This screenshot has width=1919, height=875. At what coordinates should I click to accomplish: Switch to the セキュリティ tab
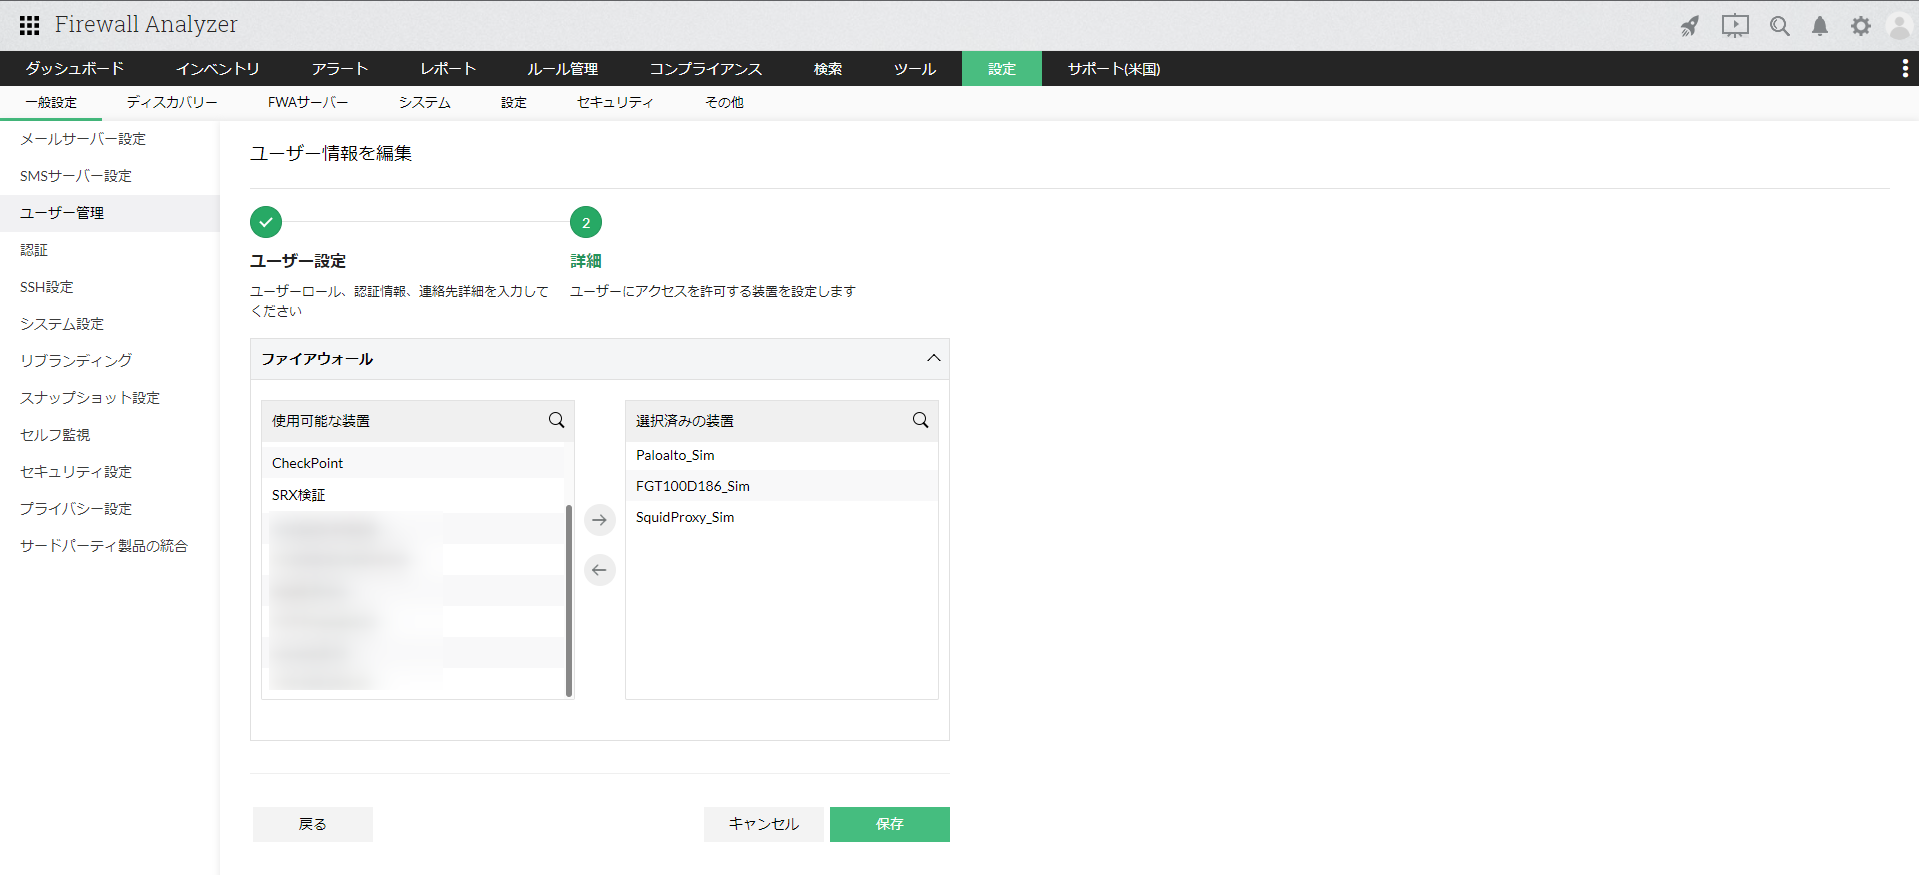615,103
